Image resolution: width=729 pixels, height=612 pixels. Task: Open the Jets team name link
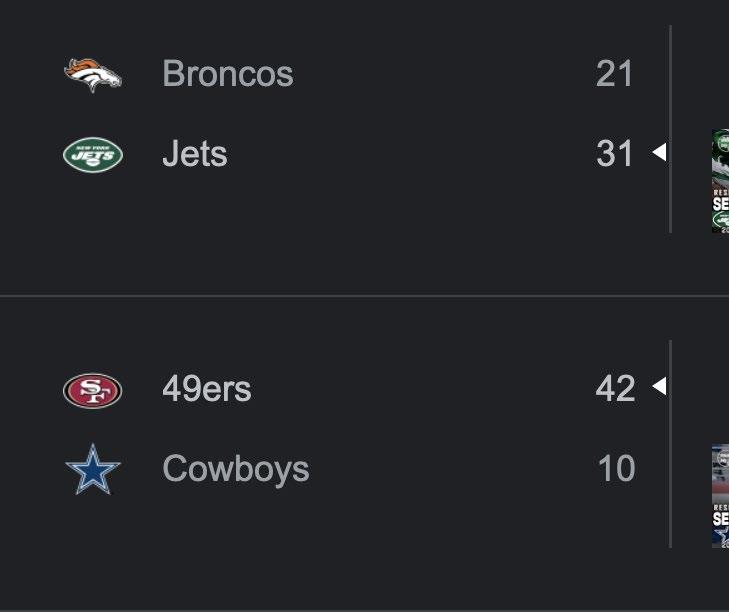[194, 154]
